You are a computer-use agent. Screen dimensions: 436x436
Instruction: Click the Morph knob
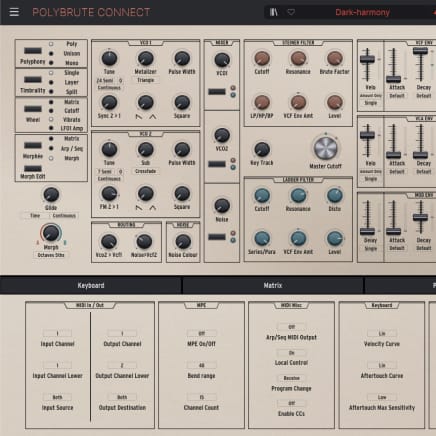click(51, 233)
